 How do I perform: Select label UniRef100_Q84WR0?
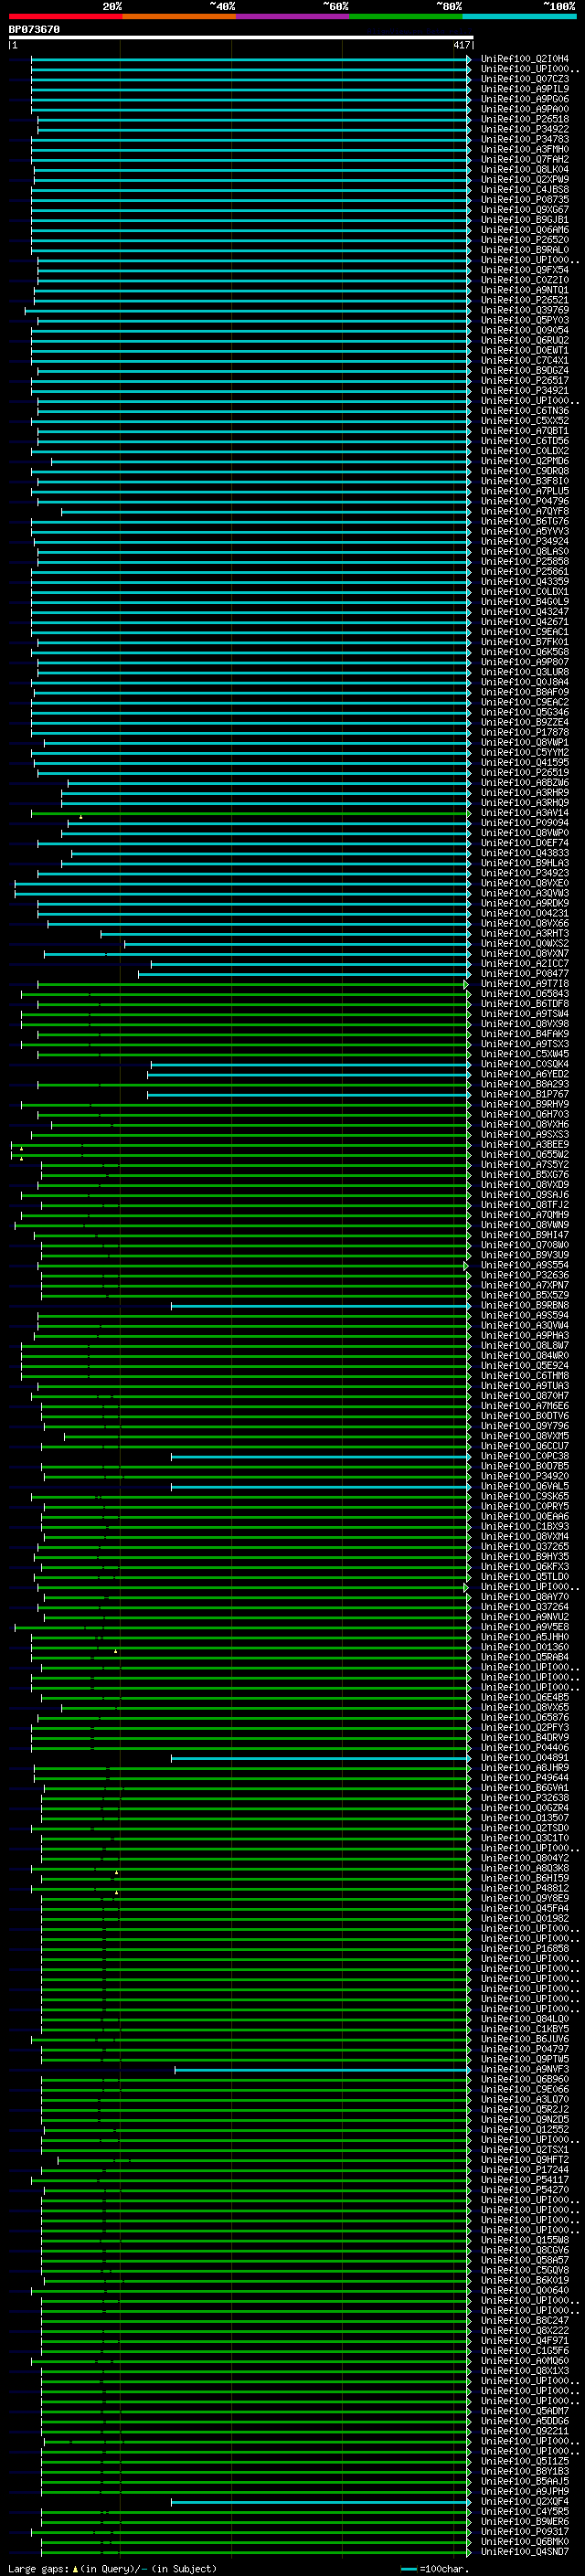pyautogui.click(x=524, y=1355)
